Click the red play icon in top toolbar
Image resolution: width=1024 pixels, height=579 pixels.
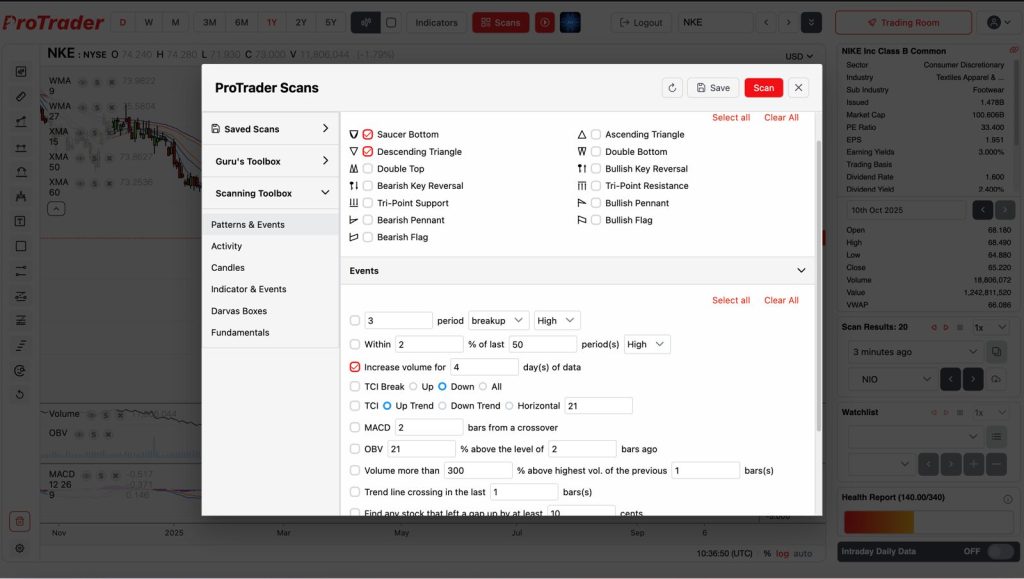click(545, 22)
